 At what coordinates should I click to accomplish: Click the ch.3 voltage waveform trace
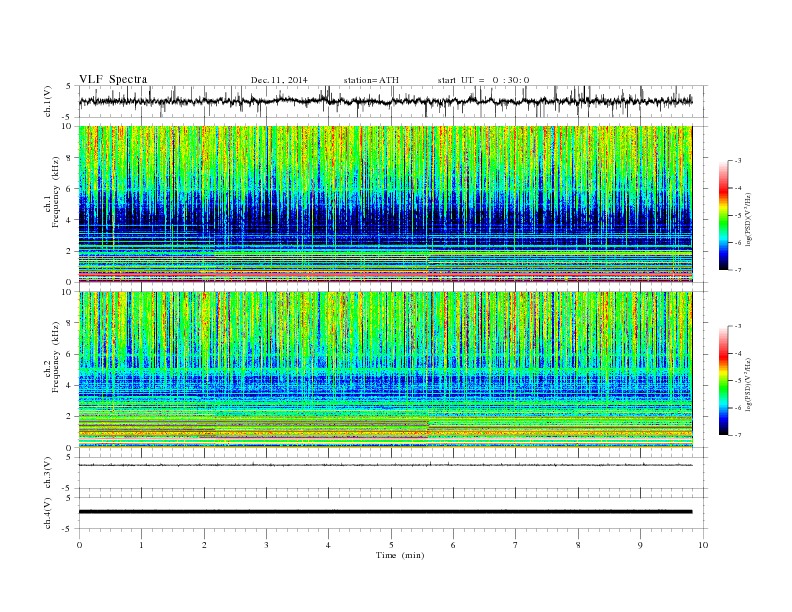click(x=385, y=465)
